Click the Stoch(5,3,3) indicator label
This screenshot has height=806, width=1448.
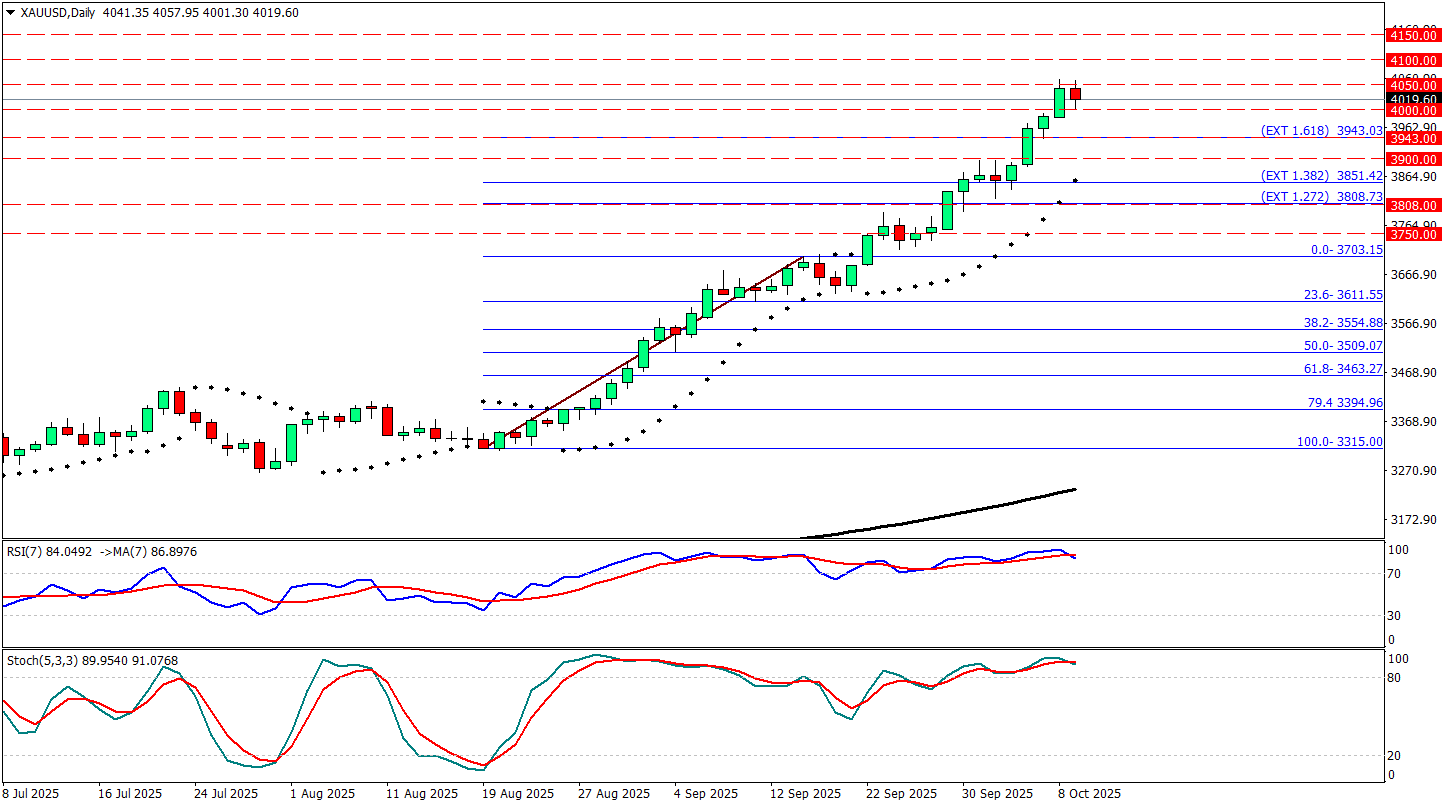(40, 661)
